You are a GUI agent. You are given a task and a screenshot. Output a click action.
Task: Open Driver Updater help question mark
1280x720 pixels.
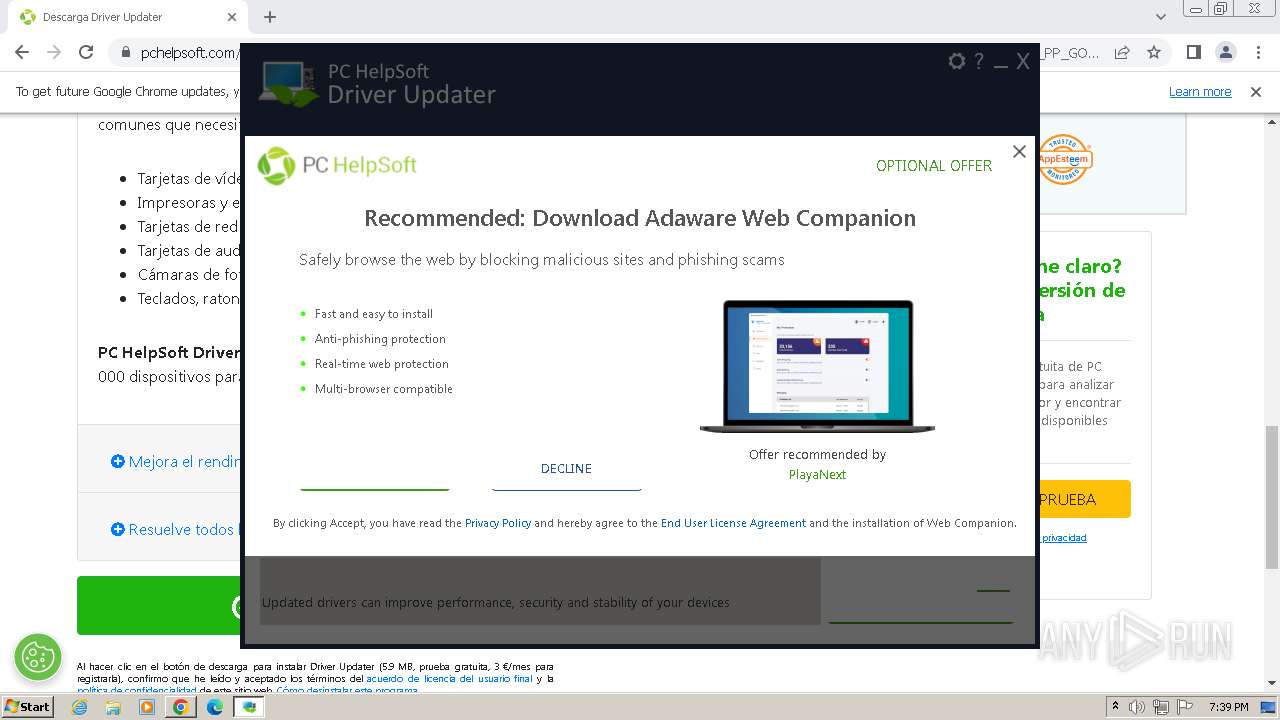click(x=979, y=61)
